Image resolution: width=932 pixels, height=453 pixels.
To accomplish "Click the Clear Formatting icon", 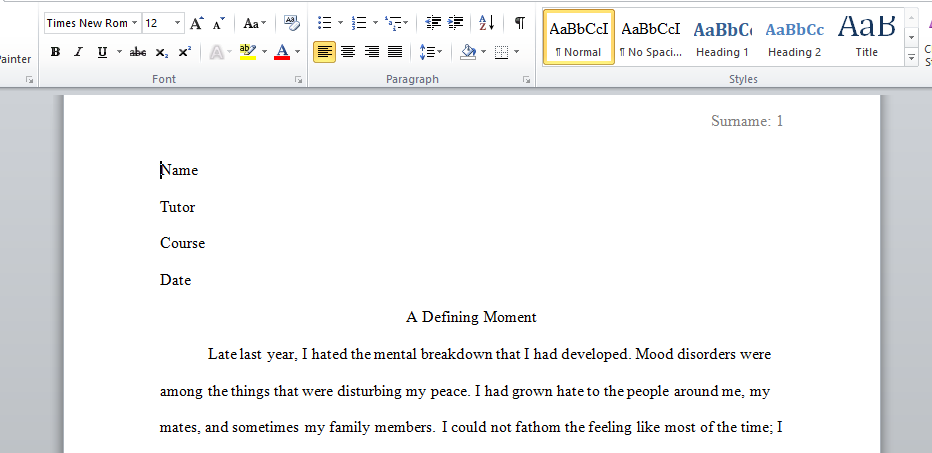I will 292,23.
